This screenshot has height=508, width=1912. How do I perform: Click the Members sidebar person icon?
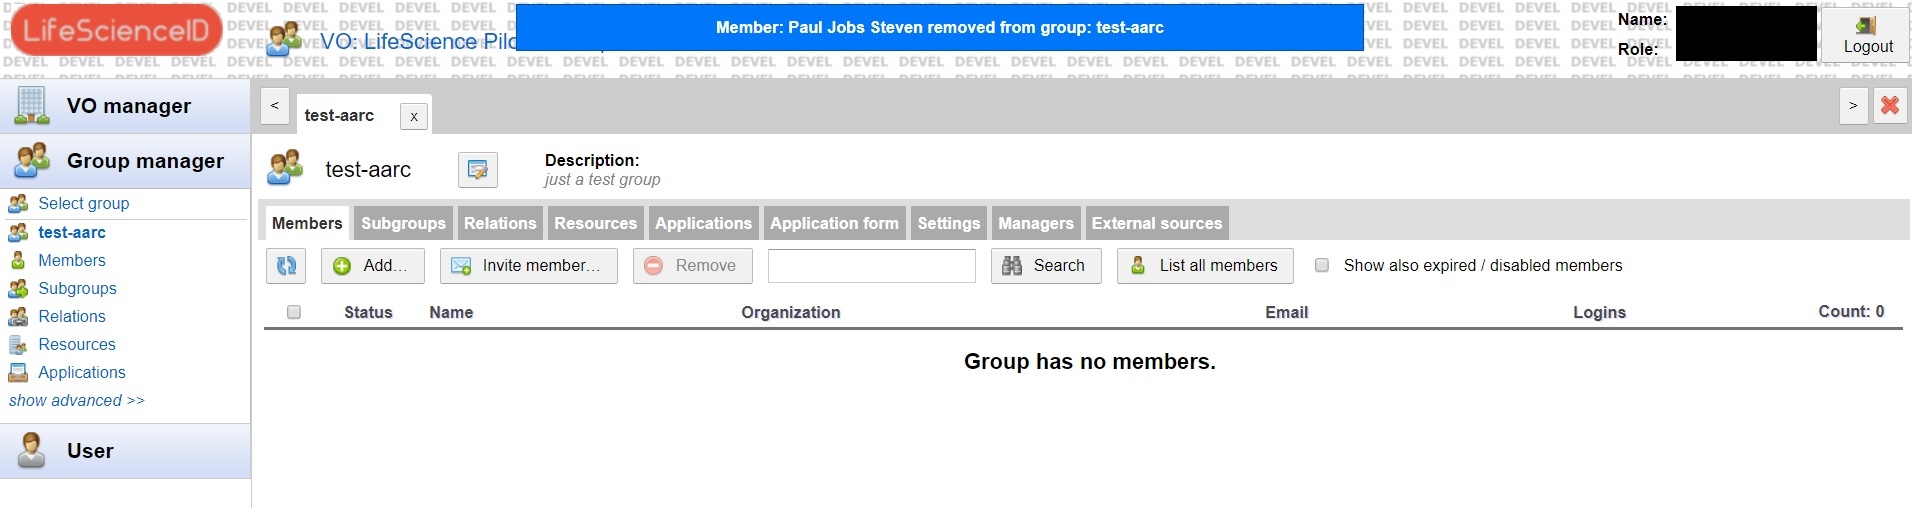coord(18,260)
